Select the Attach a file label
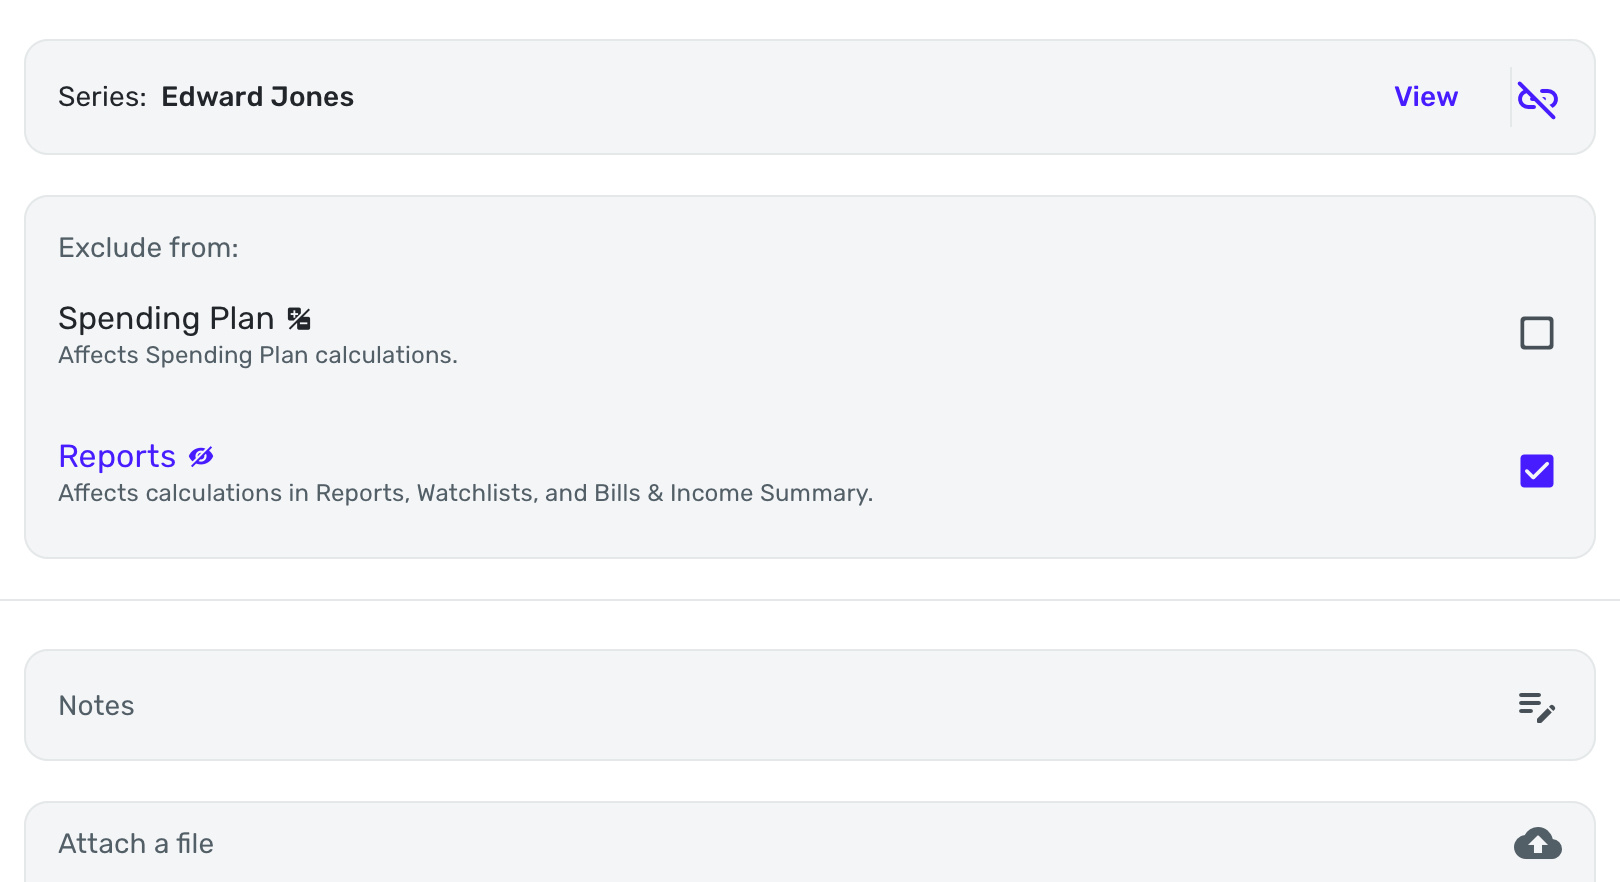The image size is (1620, 882). [136, 844]
